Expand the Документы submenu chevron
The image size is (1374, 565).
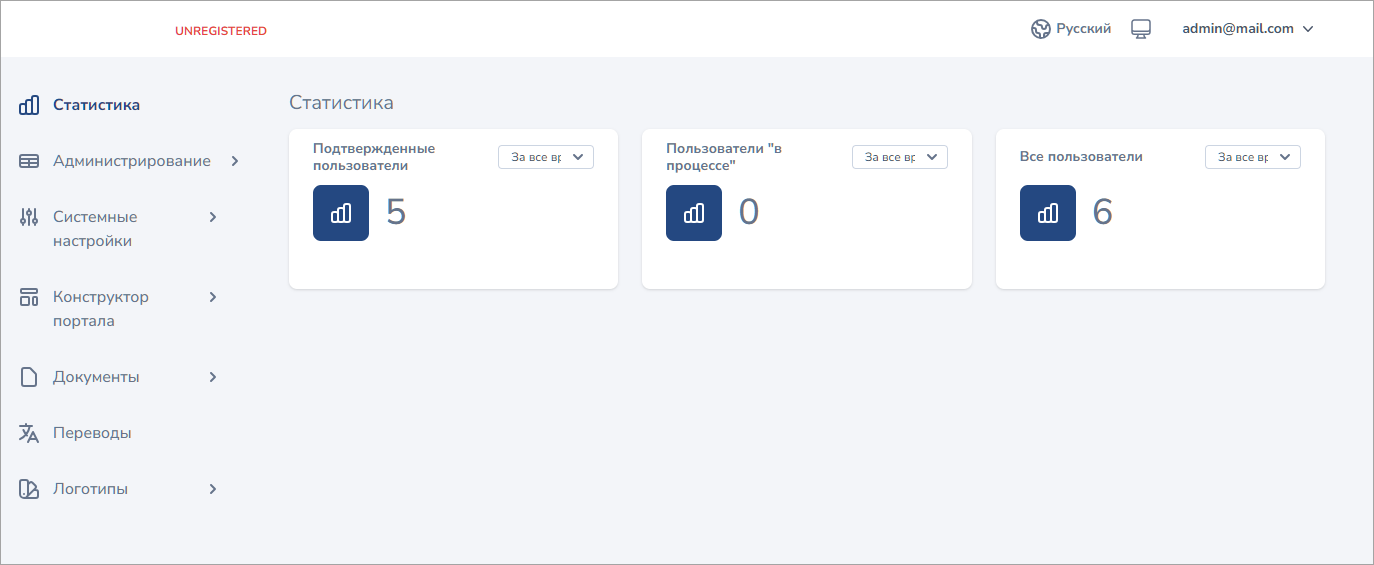click(x=212, y=377)
